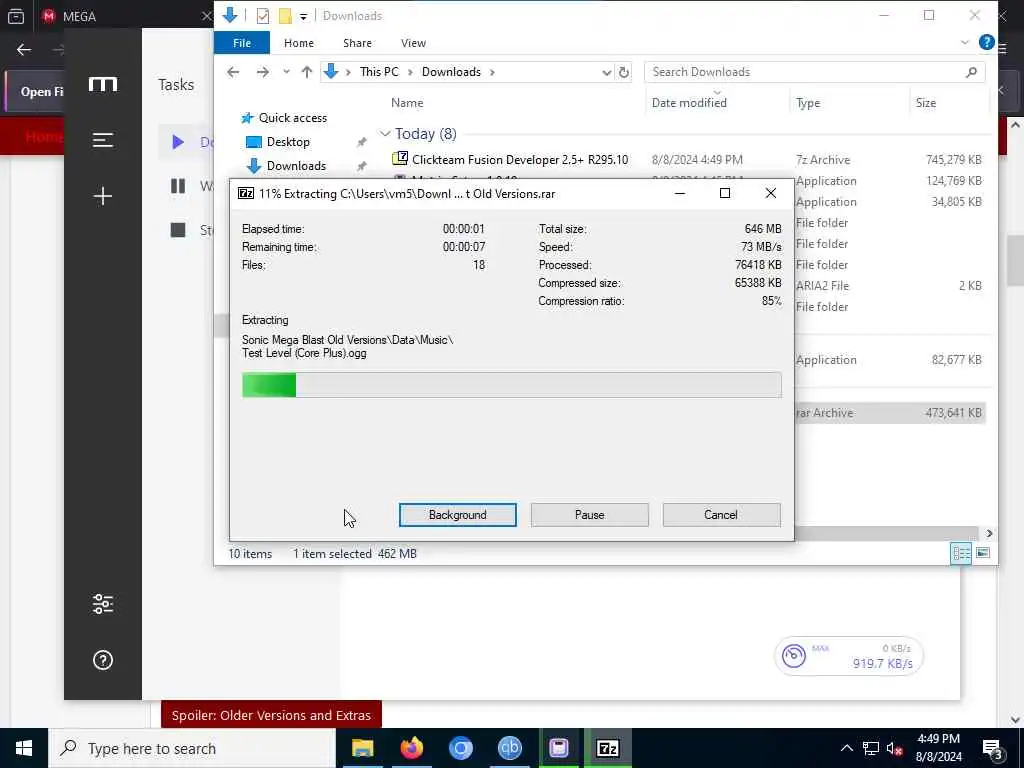
Task: Refresh the Downloads folder
Action: [x=624, y=72]
